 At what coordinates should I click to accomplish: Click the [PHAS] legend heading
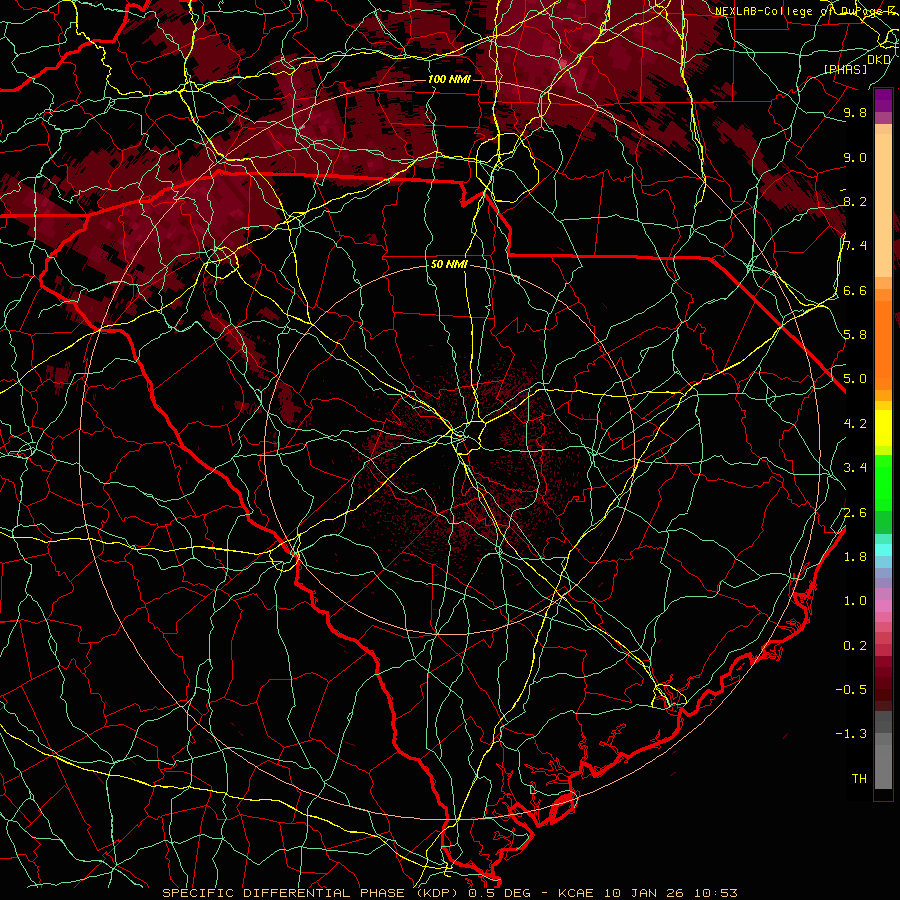(x=845, y=70)
